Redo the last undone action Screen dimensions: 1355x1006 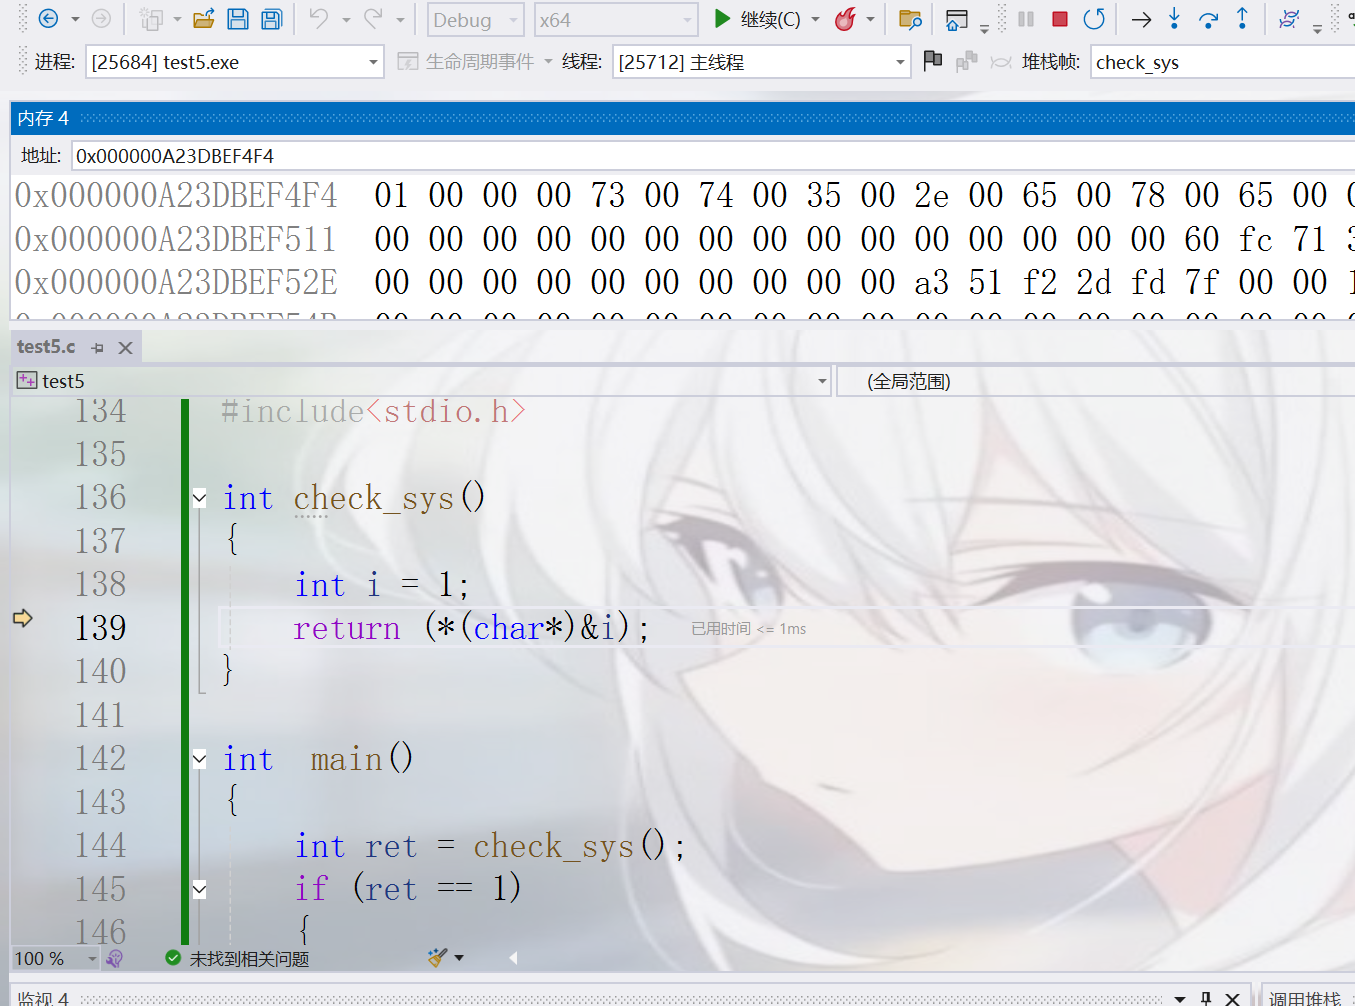point(373,19)
